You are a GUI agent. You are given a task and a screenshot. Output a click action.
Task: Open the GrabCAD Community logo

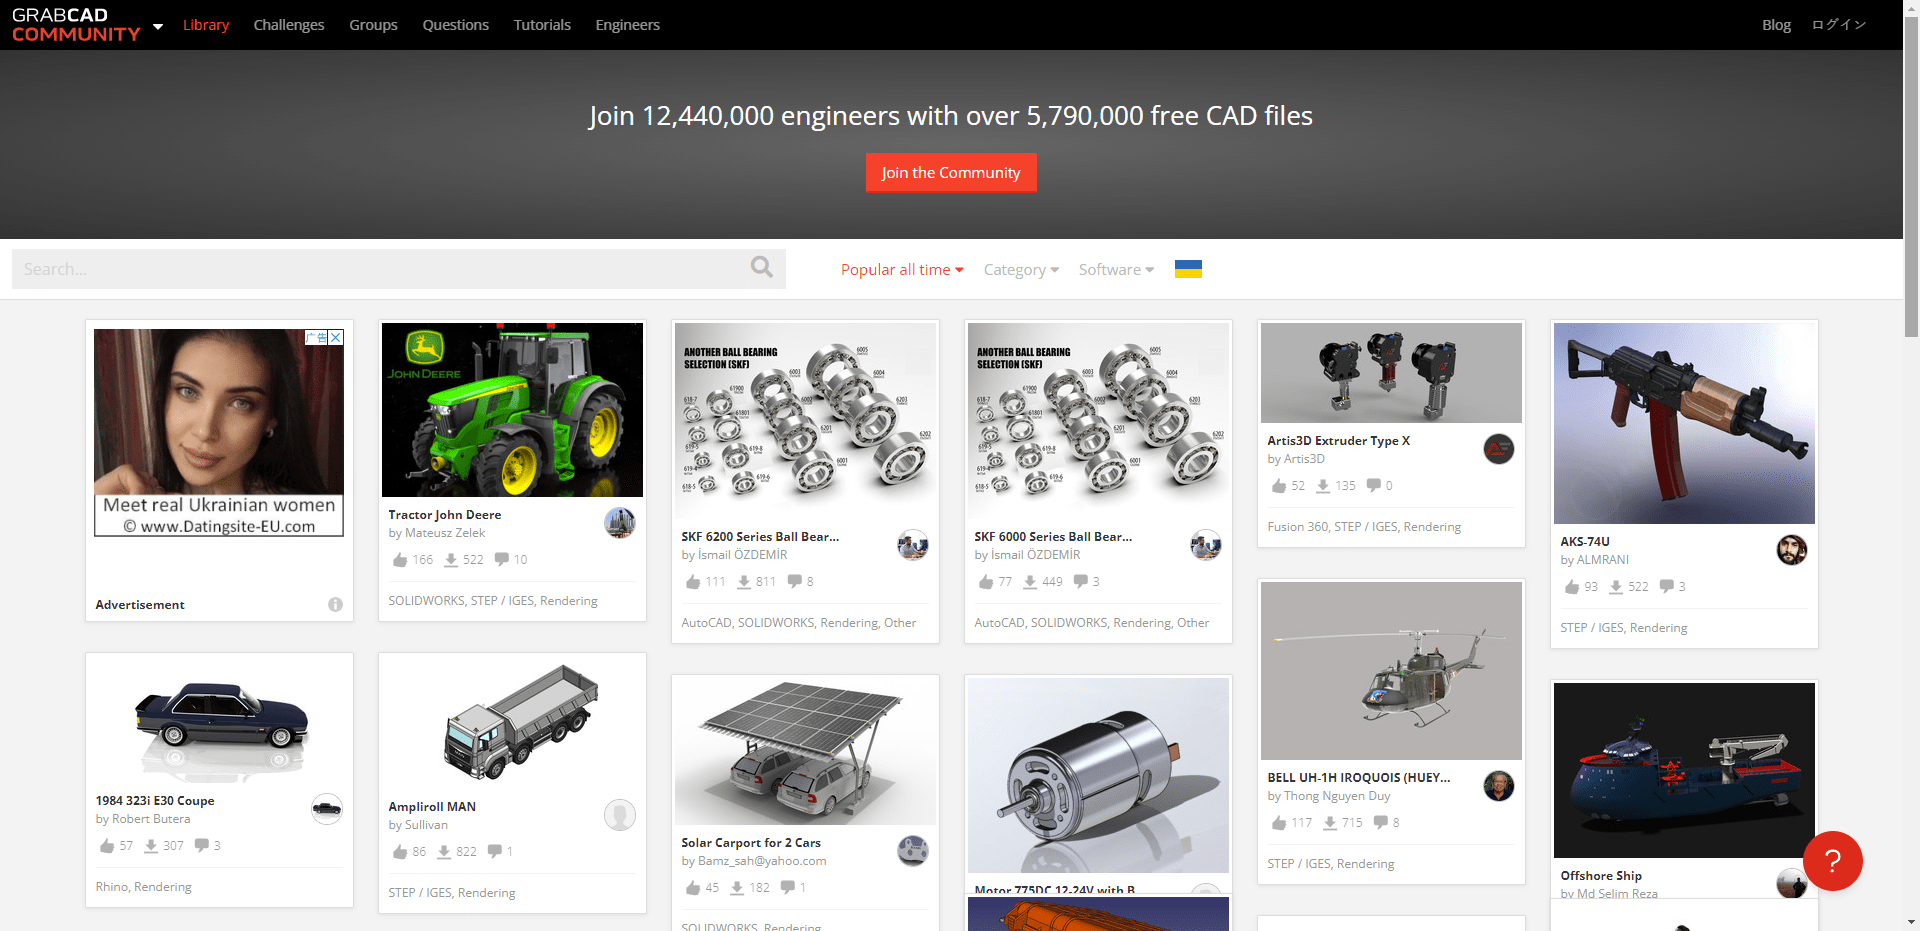tap(76, 25)
